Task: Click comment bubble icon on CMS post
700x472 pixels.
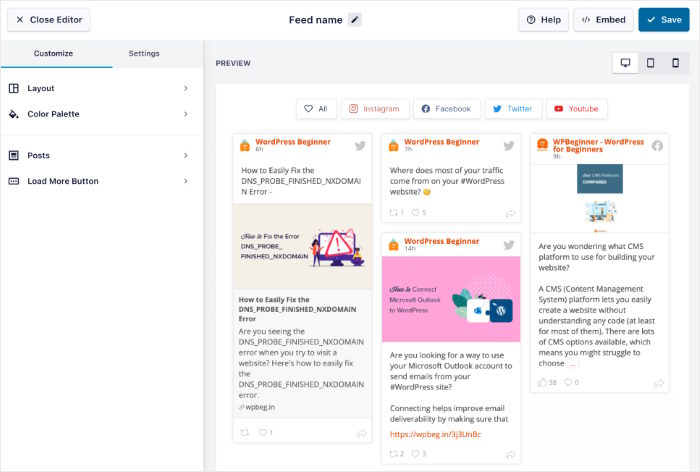Action: 568,382
